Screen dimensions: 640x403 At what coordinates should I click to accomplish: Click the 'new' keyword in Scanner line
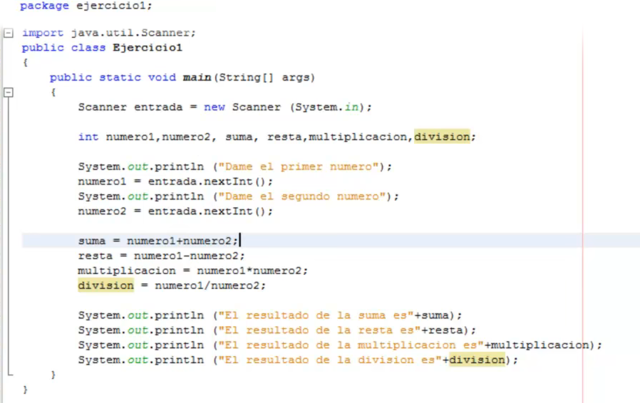pos(215,107)
